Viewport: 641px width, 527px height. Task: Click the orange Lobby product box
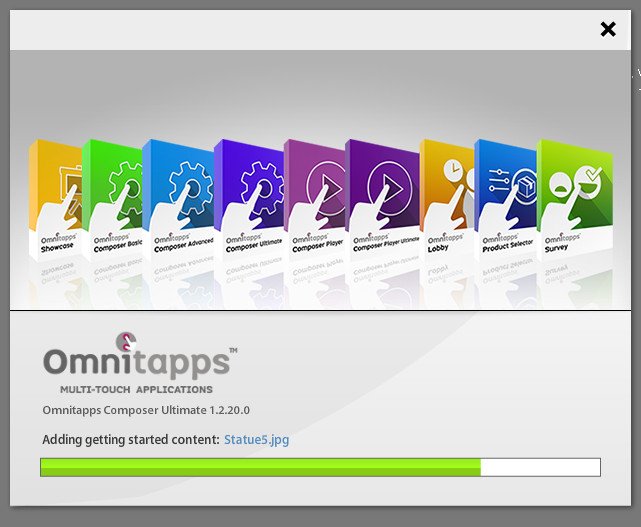click(447, 200)
